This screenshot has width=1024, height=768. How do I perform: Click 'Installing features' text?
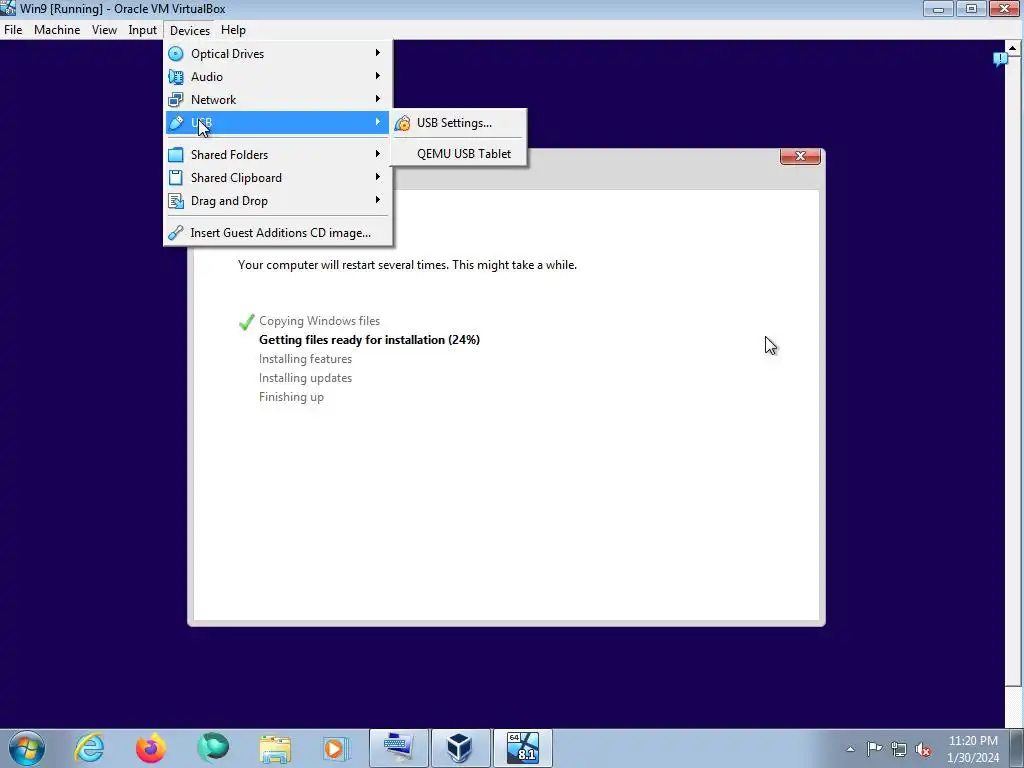click(x=305, y=359)
